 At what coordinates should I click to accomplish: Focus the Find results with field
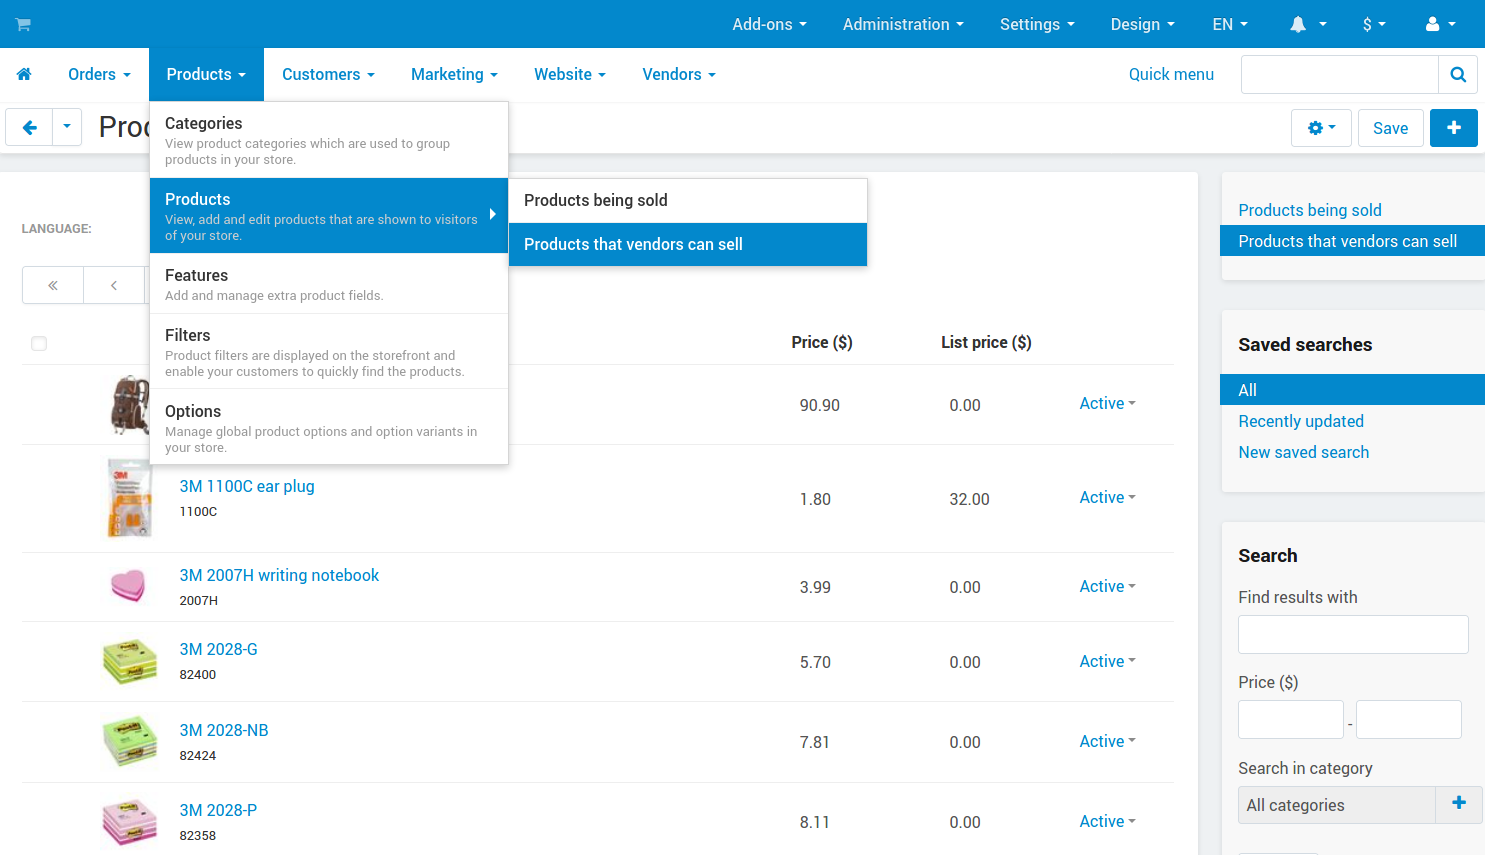[x=1353, y=634]
